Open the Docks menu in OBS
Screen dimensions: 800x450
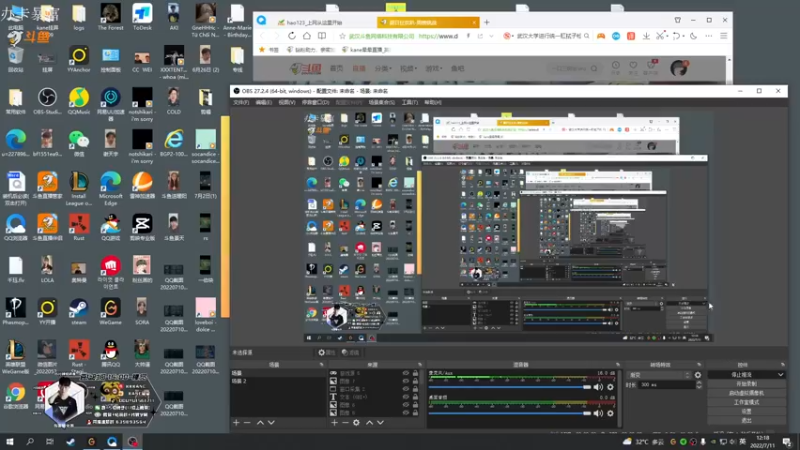coord(315,103)
